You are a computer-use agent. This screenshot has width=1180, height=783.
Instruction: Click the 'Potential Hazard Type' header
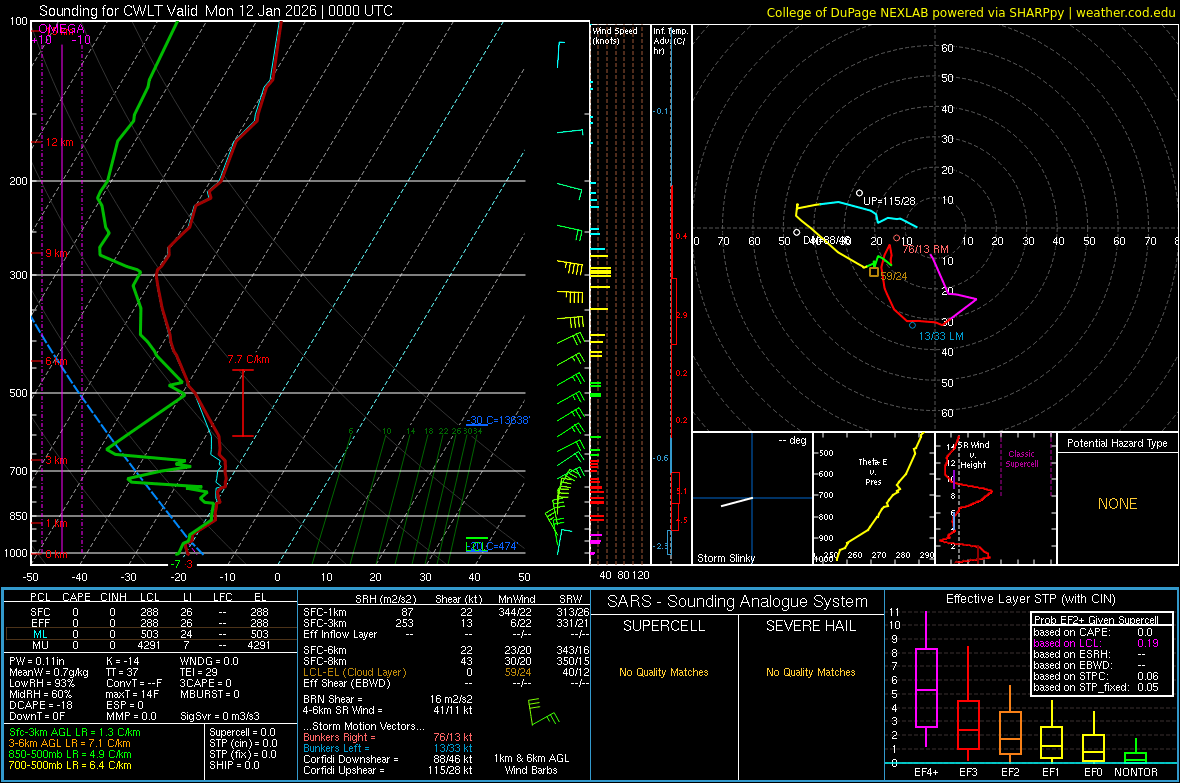click(x=1117, y=443)
